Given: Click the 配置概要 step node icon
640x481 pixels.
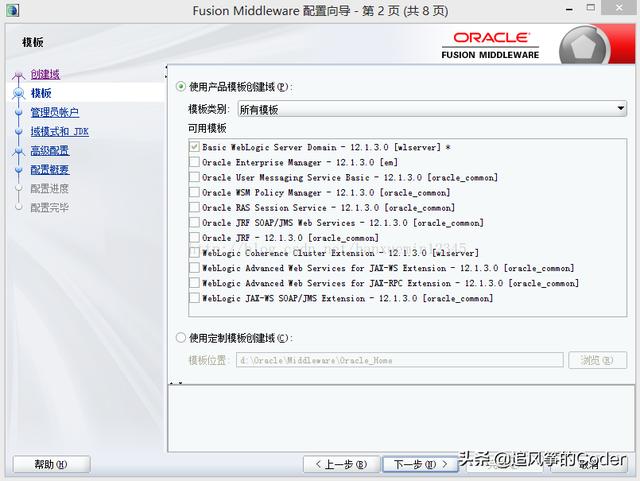Looking at the screenshot, I should [x=18, y=169].
